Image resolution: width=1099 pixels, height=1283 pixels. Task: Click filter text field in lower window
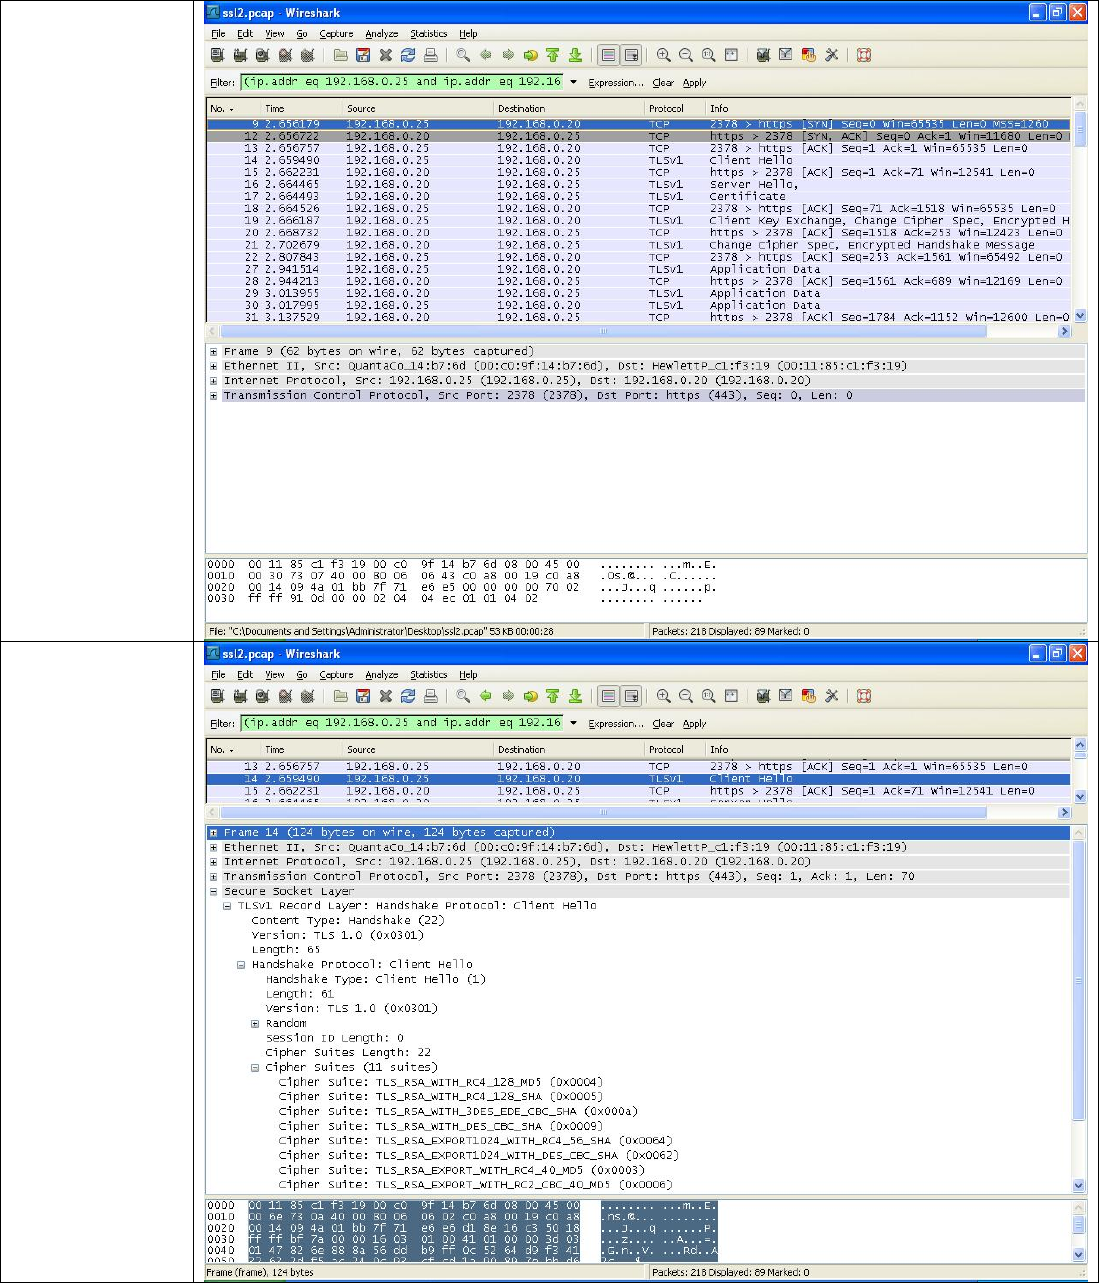coord(403,723)
